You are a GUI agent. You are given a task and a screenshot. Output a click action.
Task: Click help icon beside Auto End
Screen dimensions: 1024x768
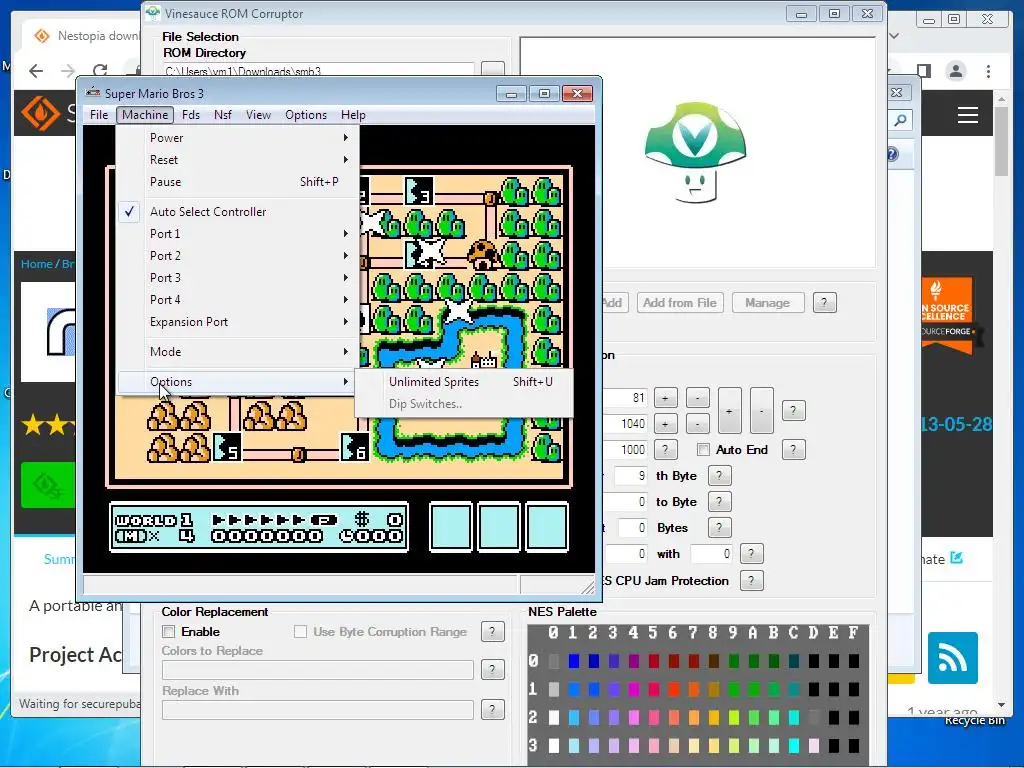point(793,449)
